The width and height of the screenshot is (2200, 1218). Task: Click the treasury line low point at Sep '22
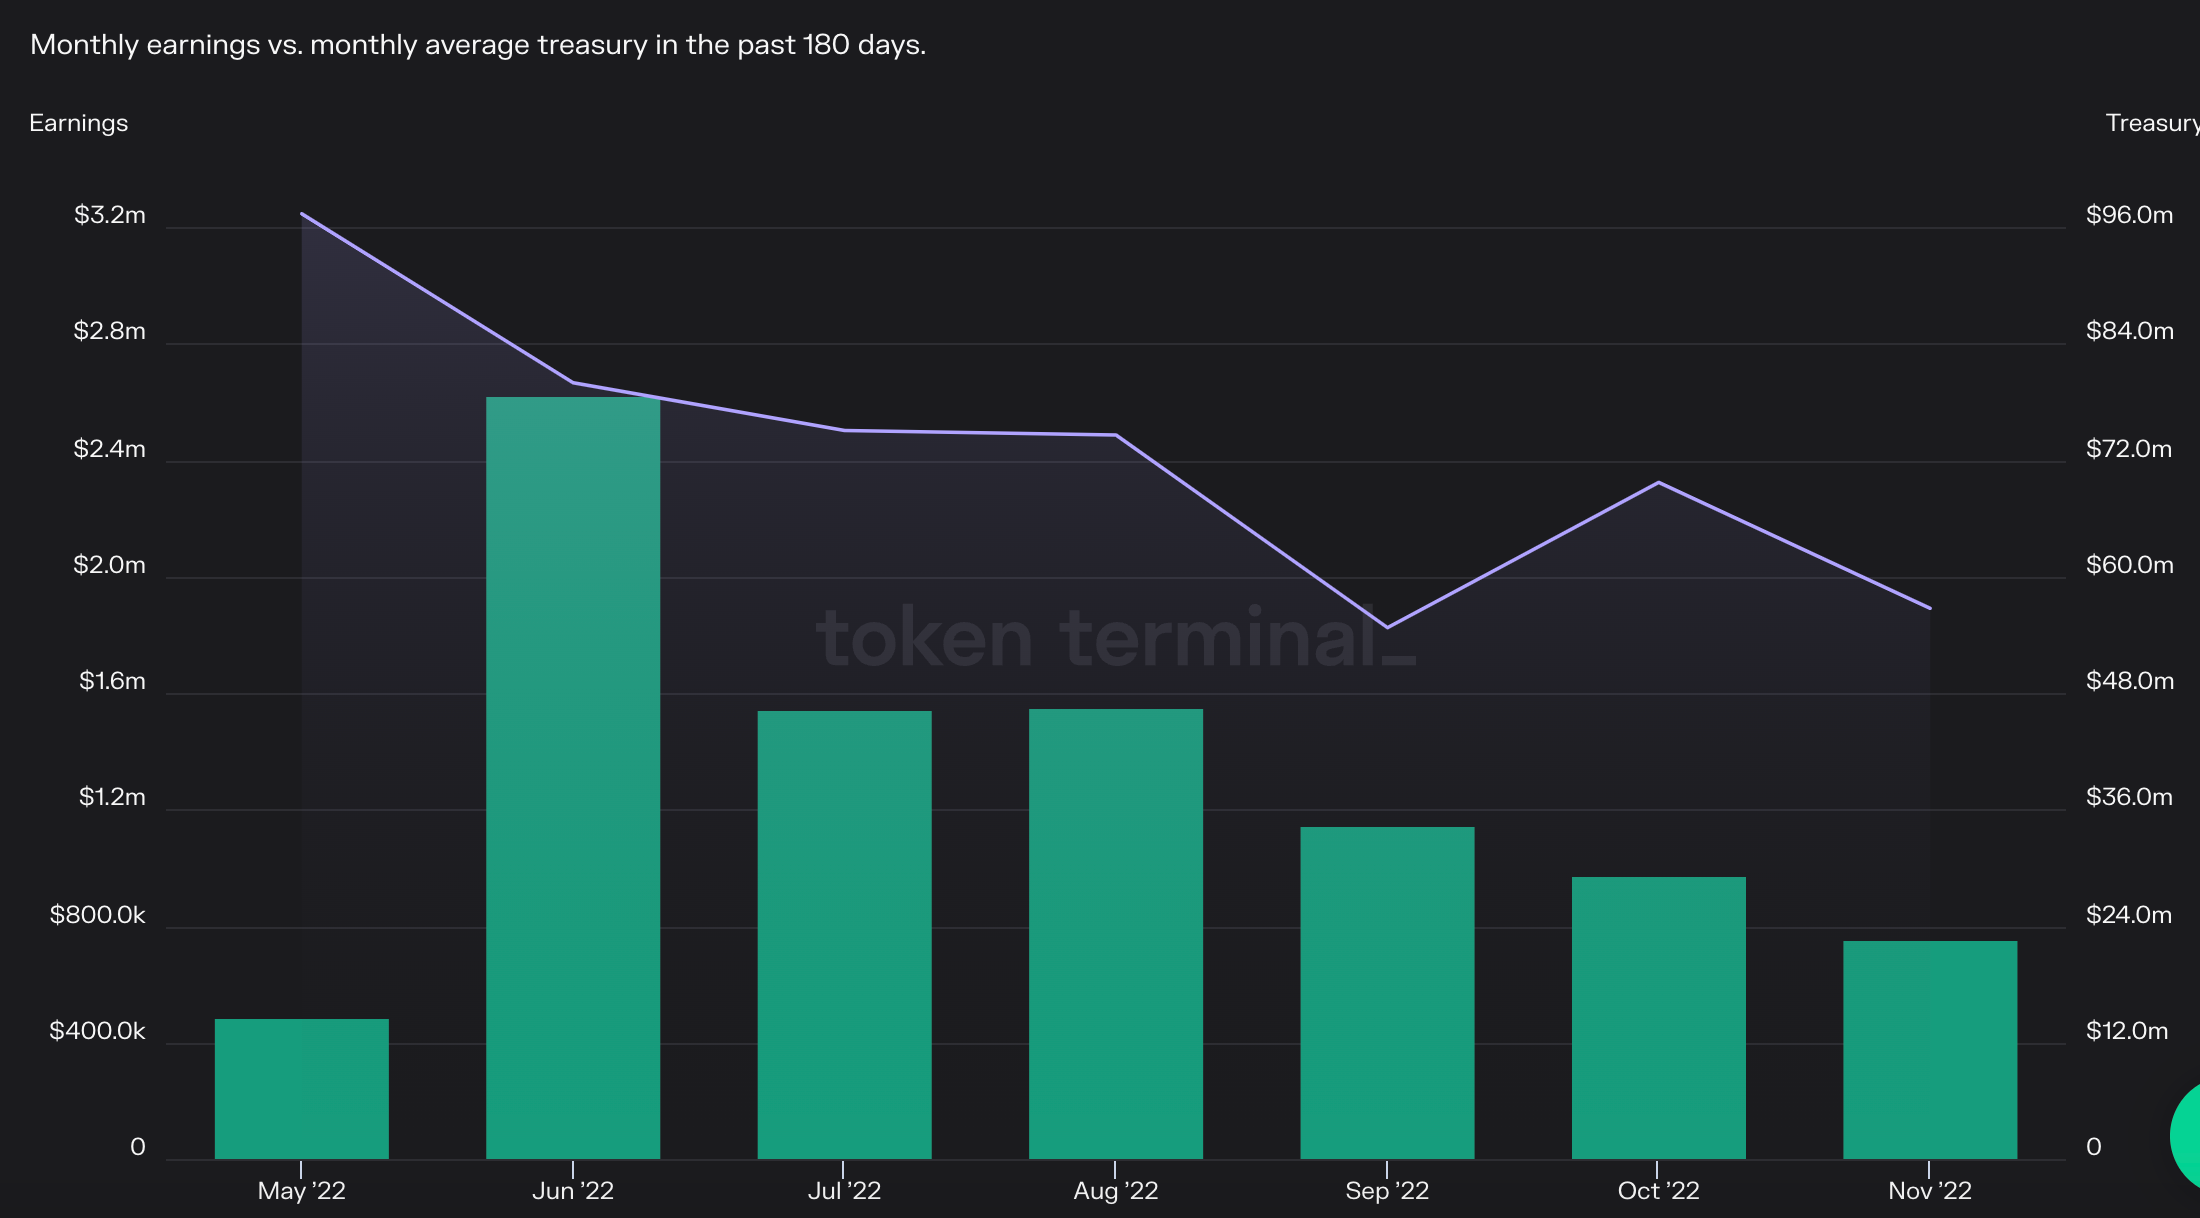tap(1387, 627)
